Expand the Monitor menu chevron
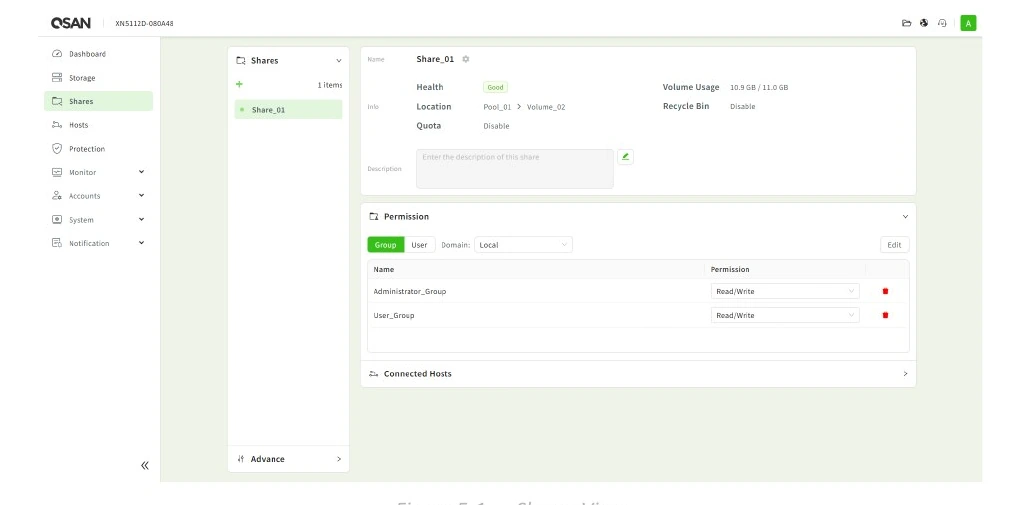The height and width of the screenshot is (505, 1020). click(141, 172)
